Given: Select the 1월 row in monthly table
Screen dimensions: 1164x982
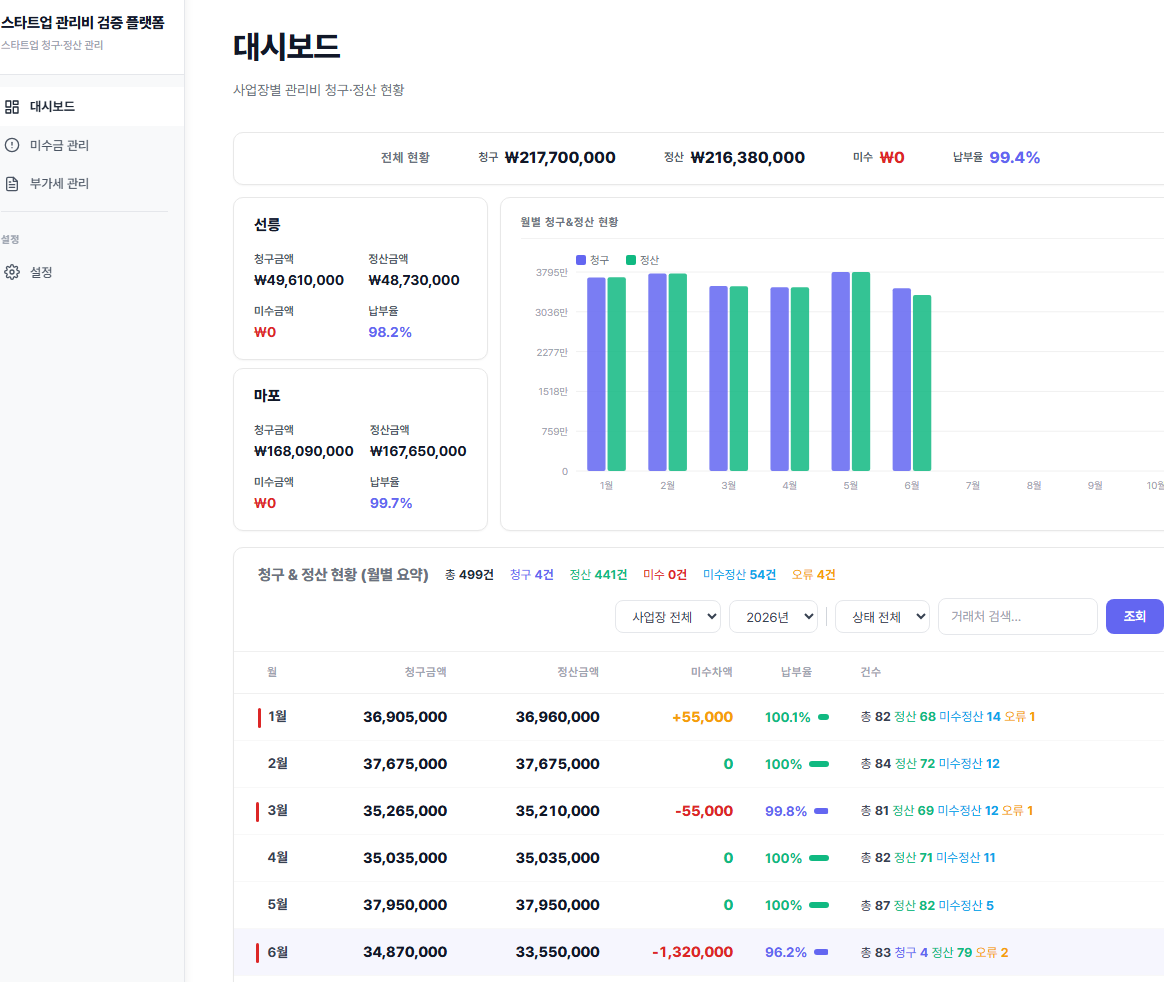Looking at the screenshot, I should tap(699, 717).
